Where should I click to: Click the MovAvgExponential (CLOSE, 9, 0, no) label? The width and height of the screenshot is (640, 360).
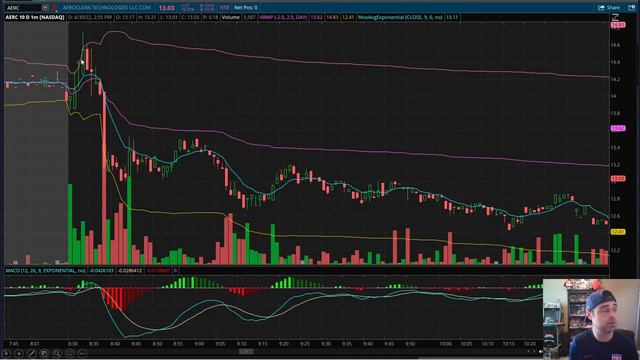pyautogui.click(x=400, y=18)
